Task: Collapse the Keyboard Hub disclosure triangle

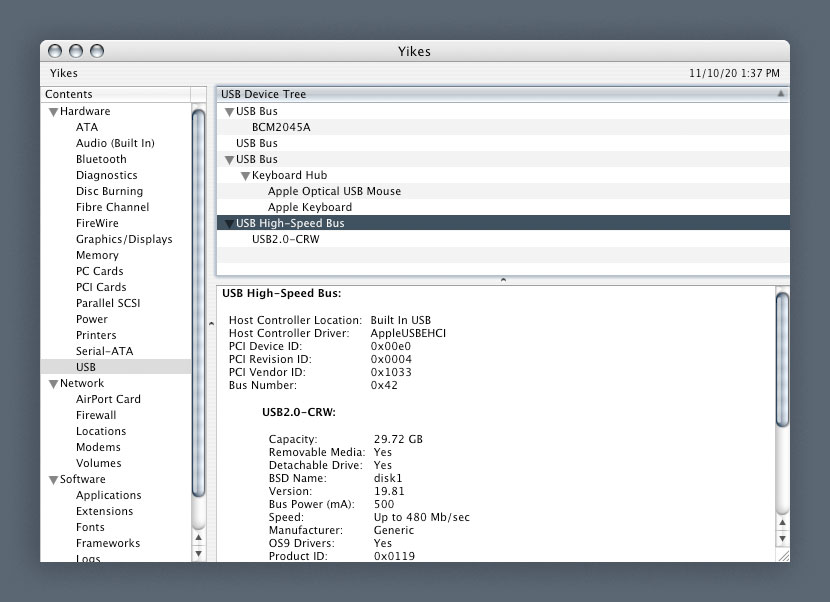Action: 245,176
